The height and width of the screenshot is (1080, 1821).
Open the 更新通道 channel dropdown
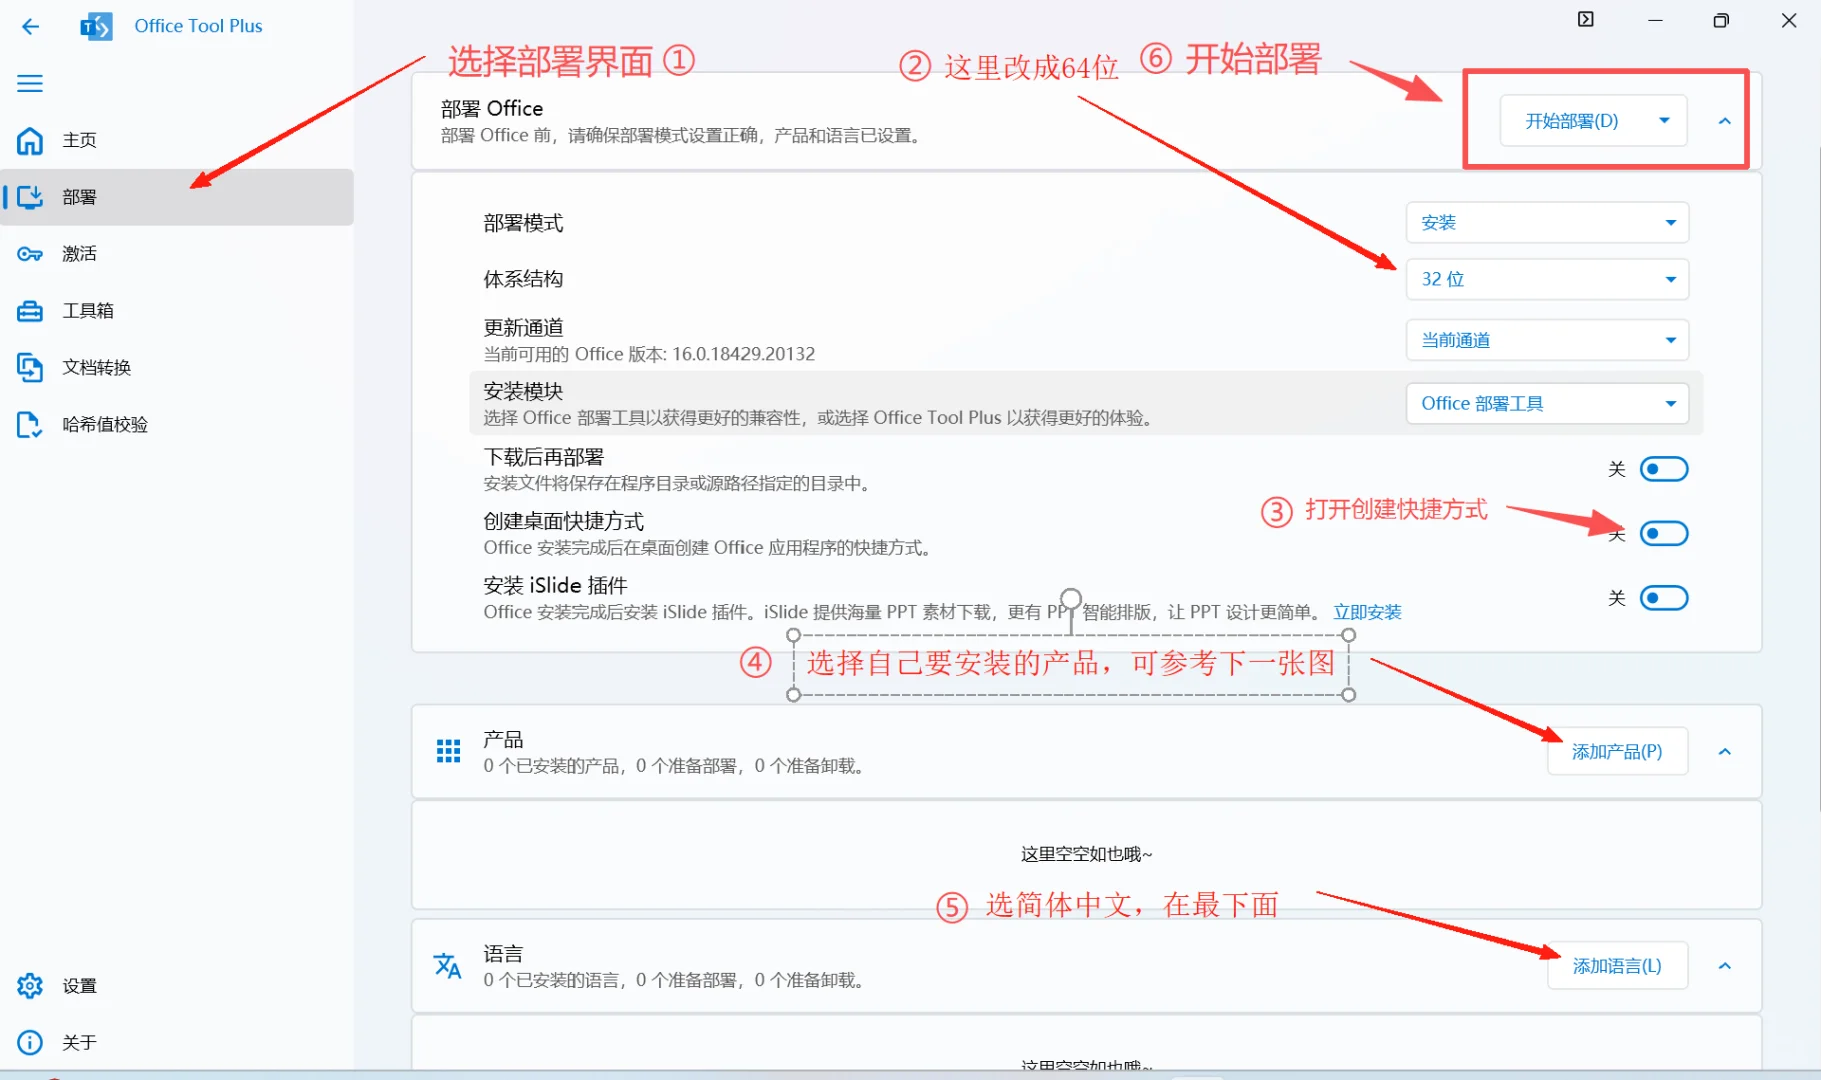point(1546,339)
